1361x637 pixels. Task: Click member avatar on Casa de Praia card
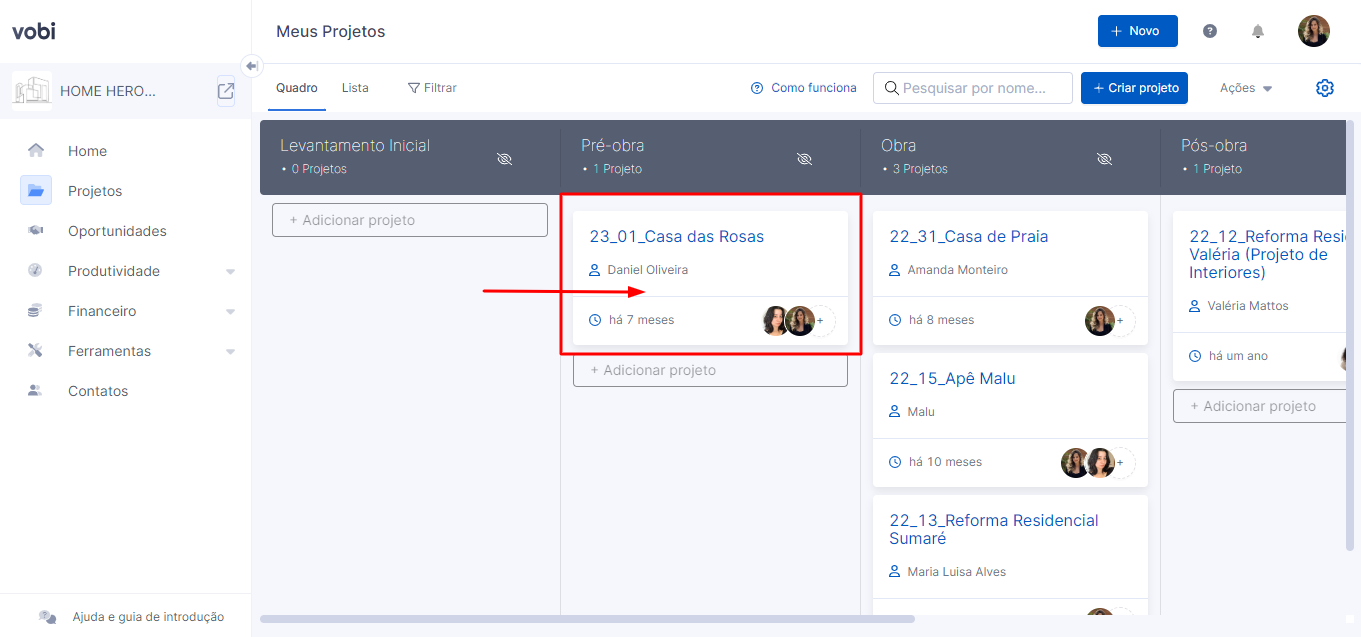point(1100,321)
